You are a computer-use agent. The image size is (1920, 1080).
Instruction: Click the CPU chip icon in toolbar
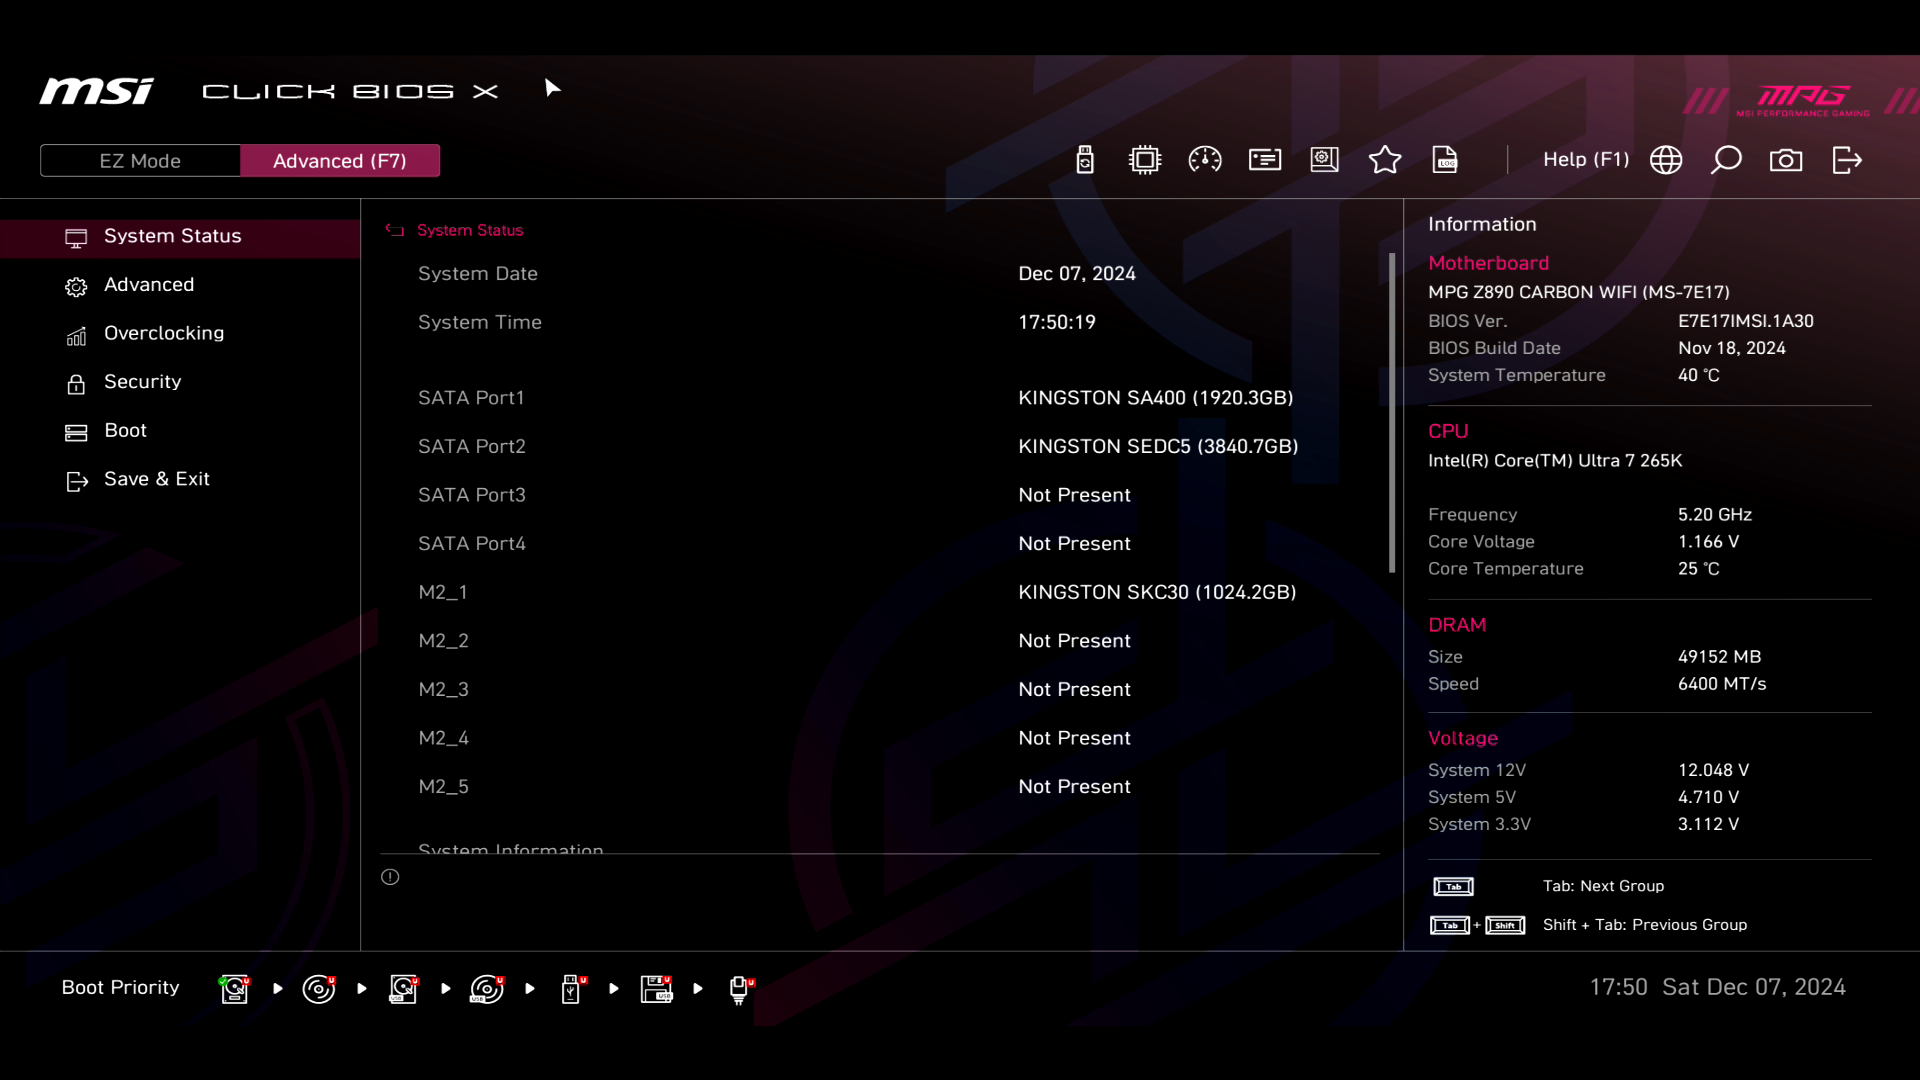(x=1144, y=160)
